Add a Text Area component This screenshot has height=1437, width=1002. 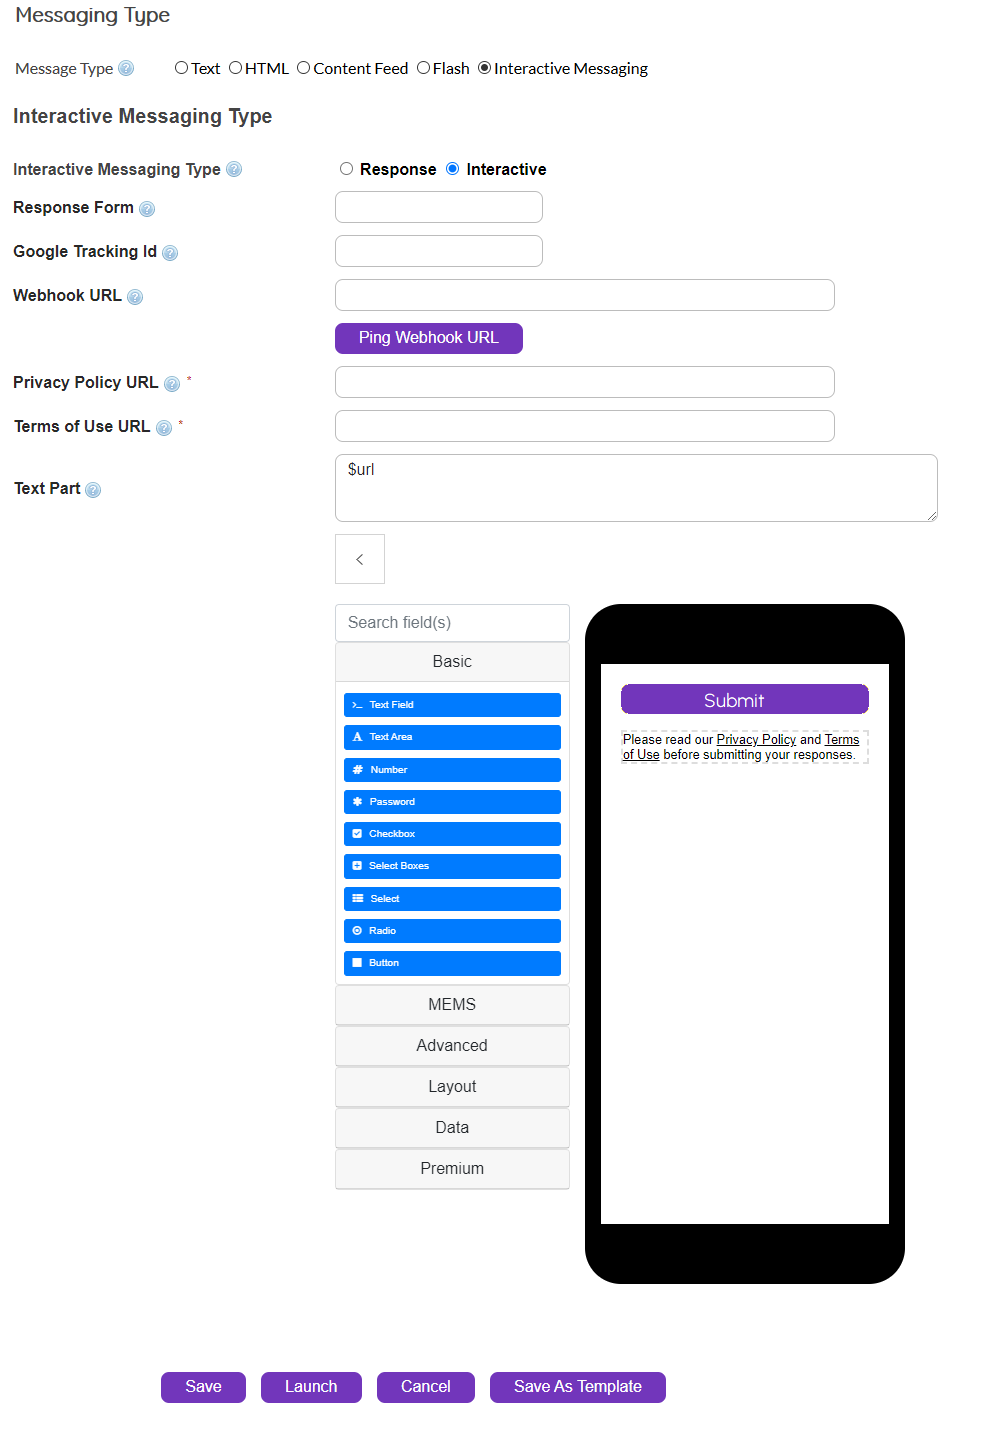pos(451,737)
